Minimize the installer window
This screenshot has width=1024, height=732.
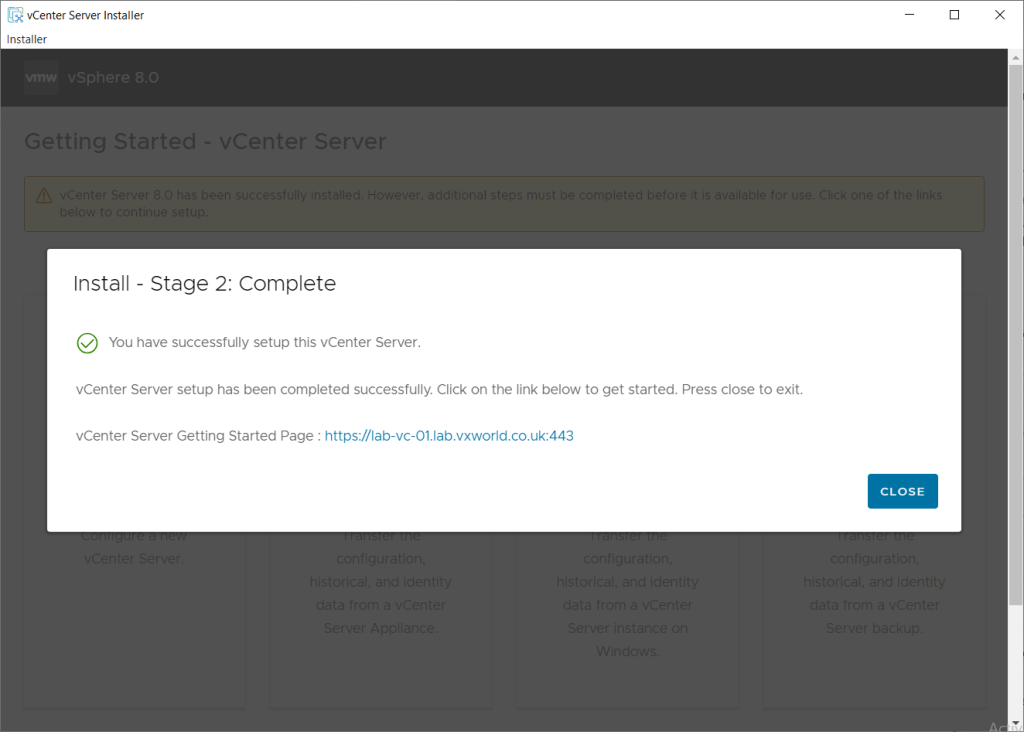tap(909, 15)
